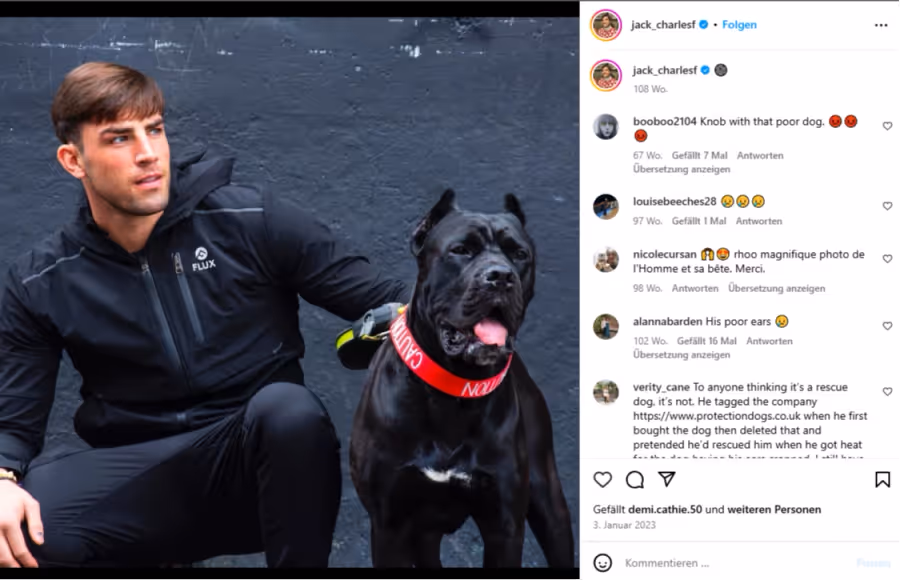Open comment speech bubble icon
Screen dimensions: 900x580
(634, 480)
